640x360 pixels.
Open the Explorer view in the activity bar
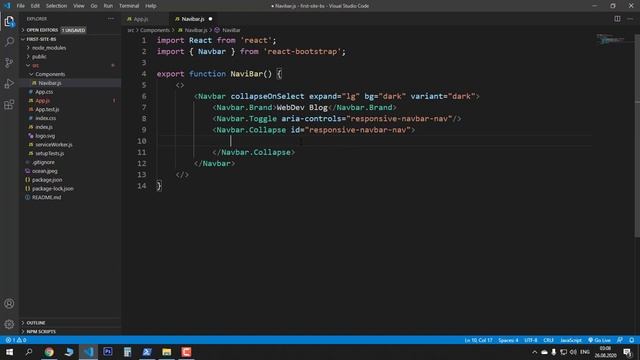coord(9,21)
